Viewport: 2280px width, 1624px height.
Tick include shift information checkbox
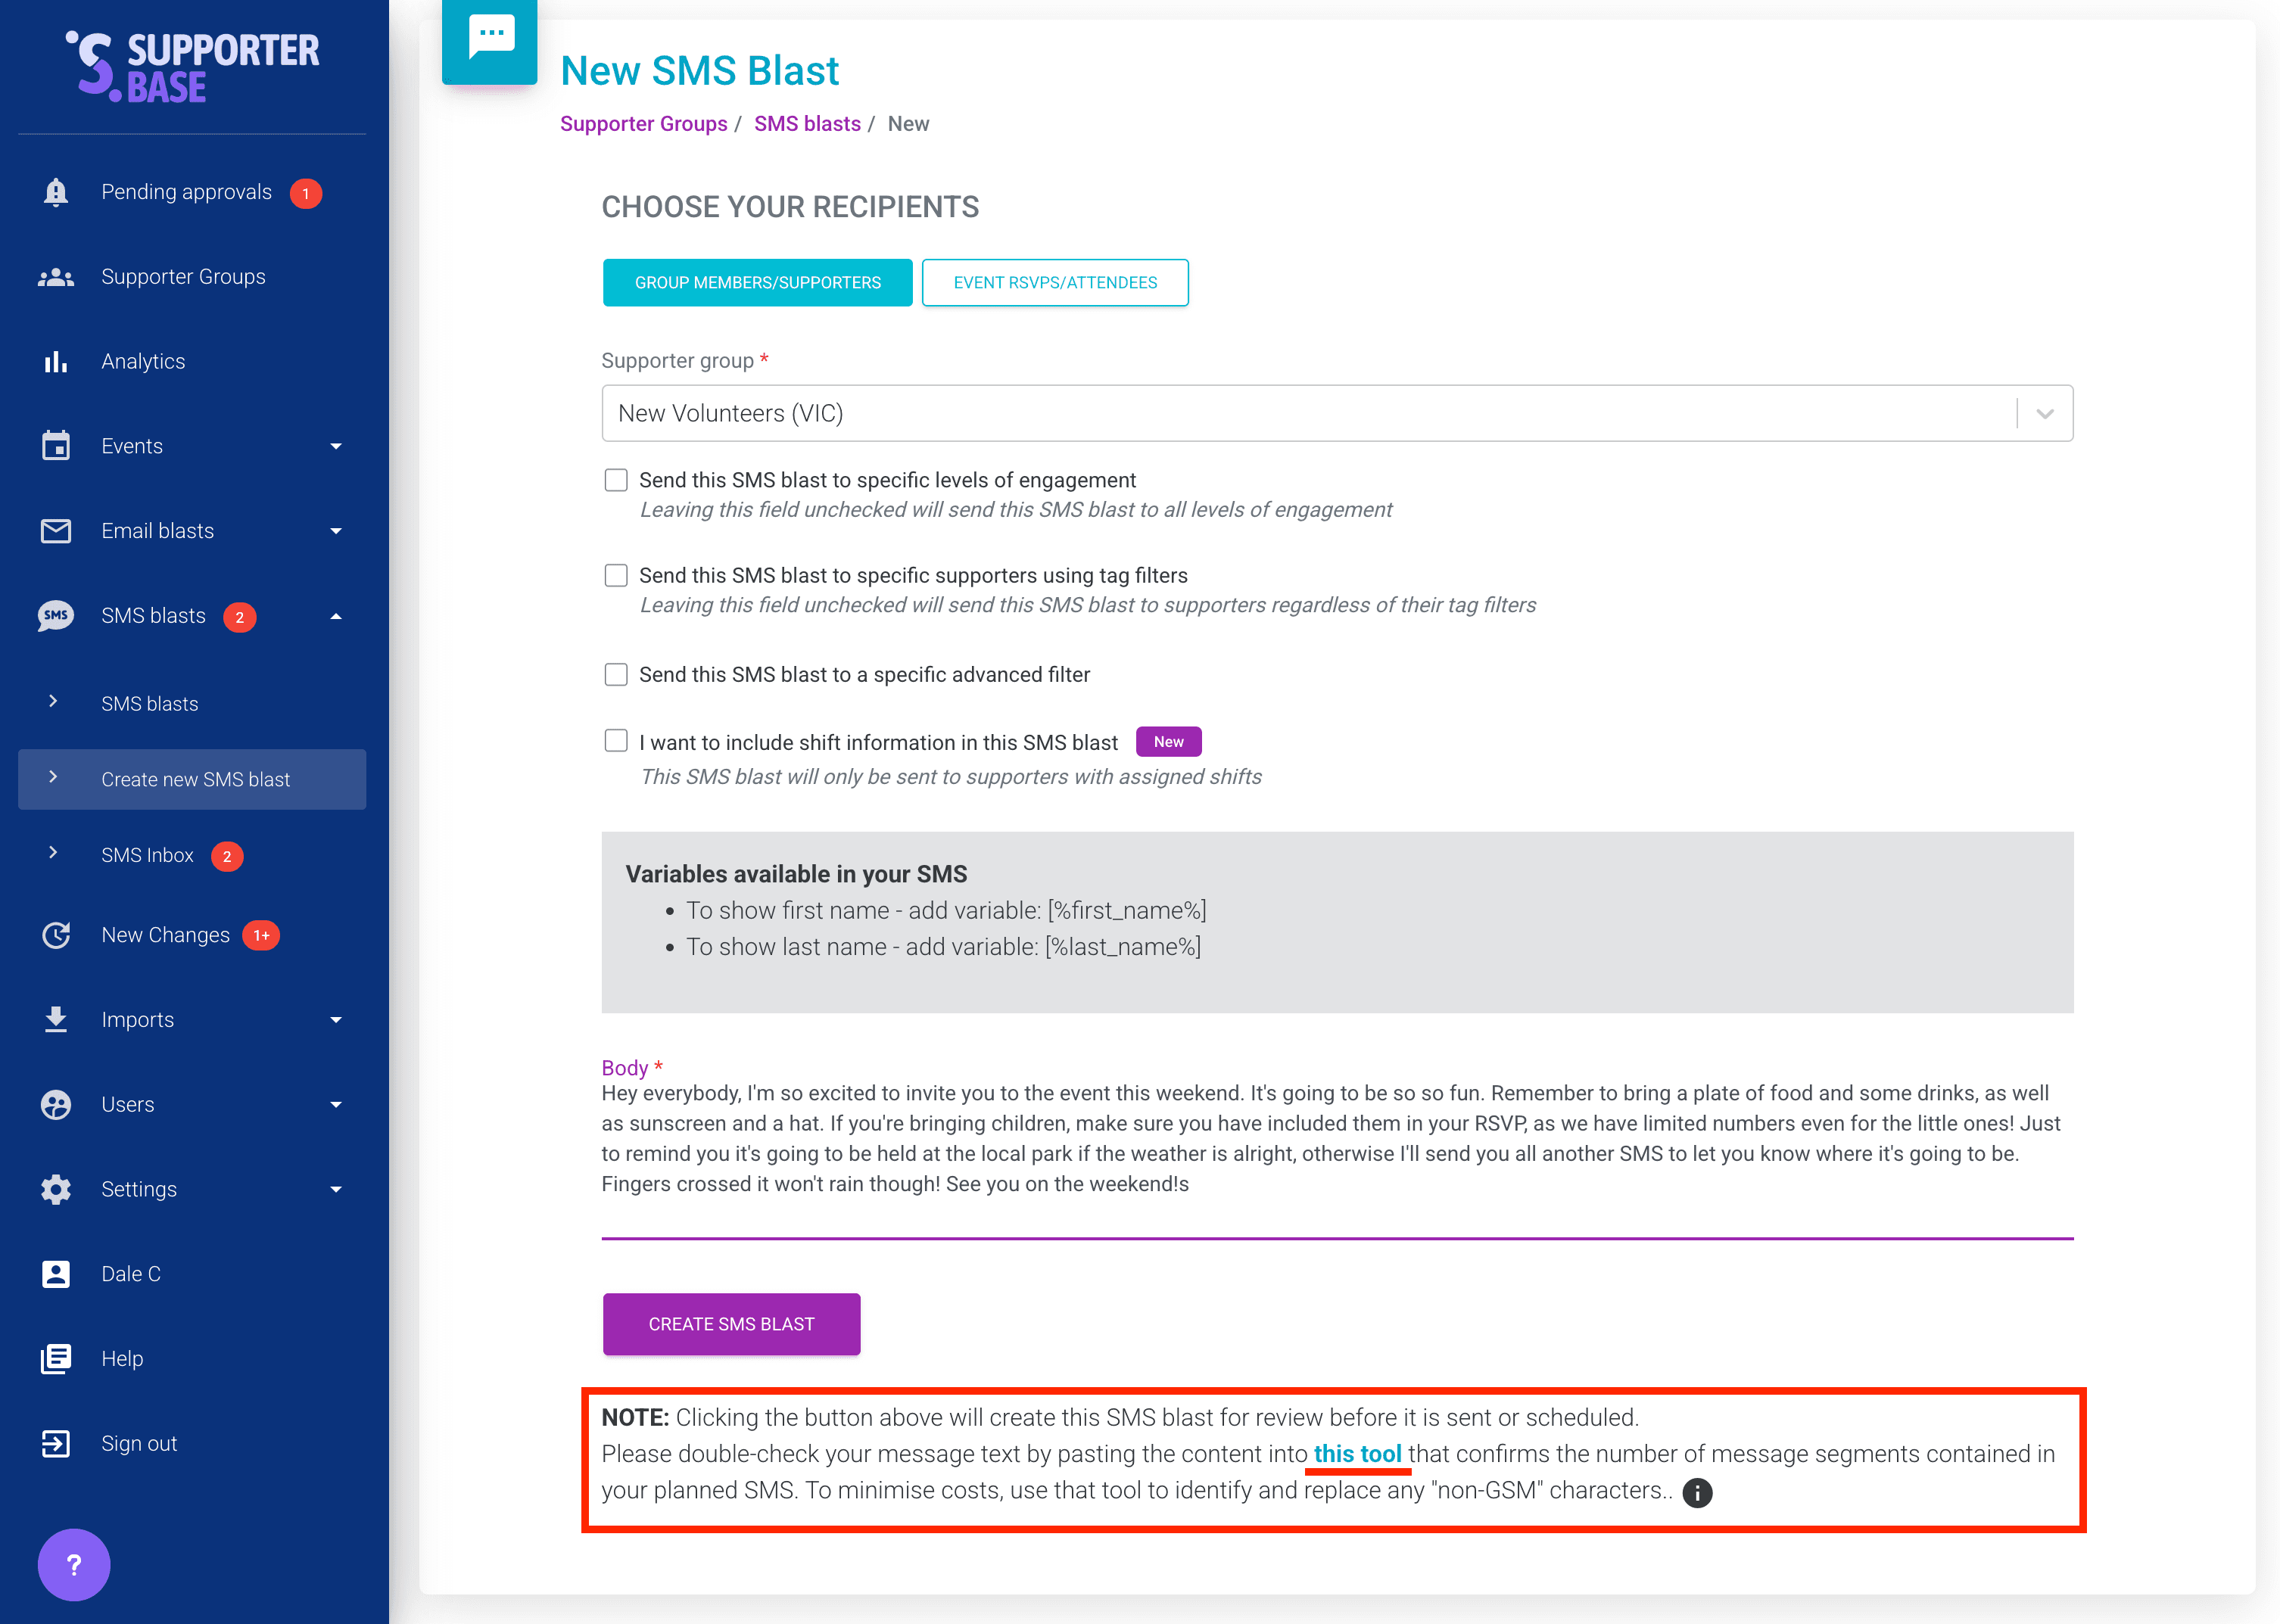616,741
